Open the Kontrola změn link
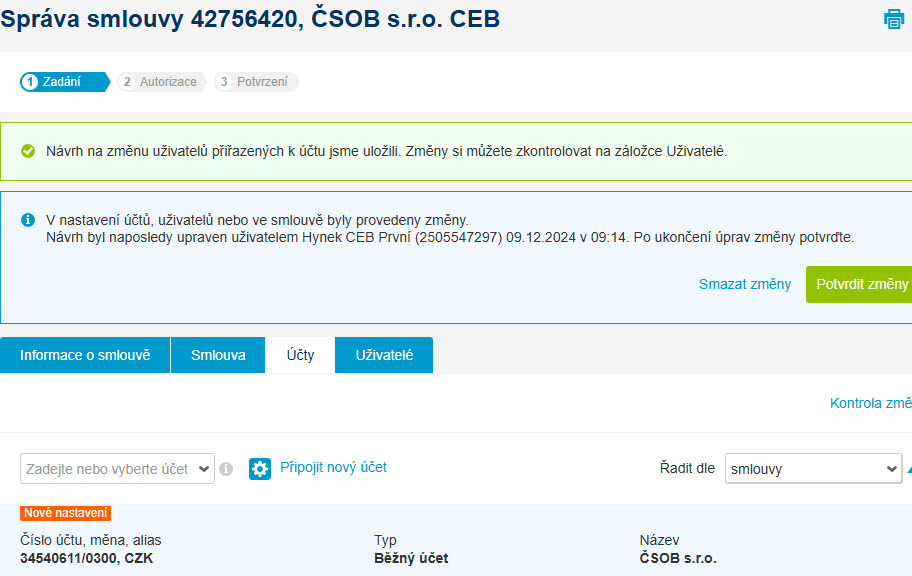This screenshot has height=576, width=912. click(x=870, y=403)
